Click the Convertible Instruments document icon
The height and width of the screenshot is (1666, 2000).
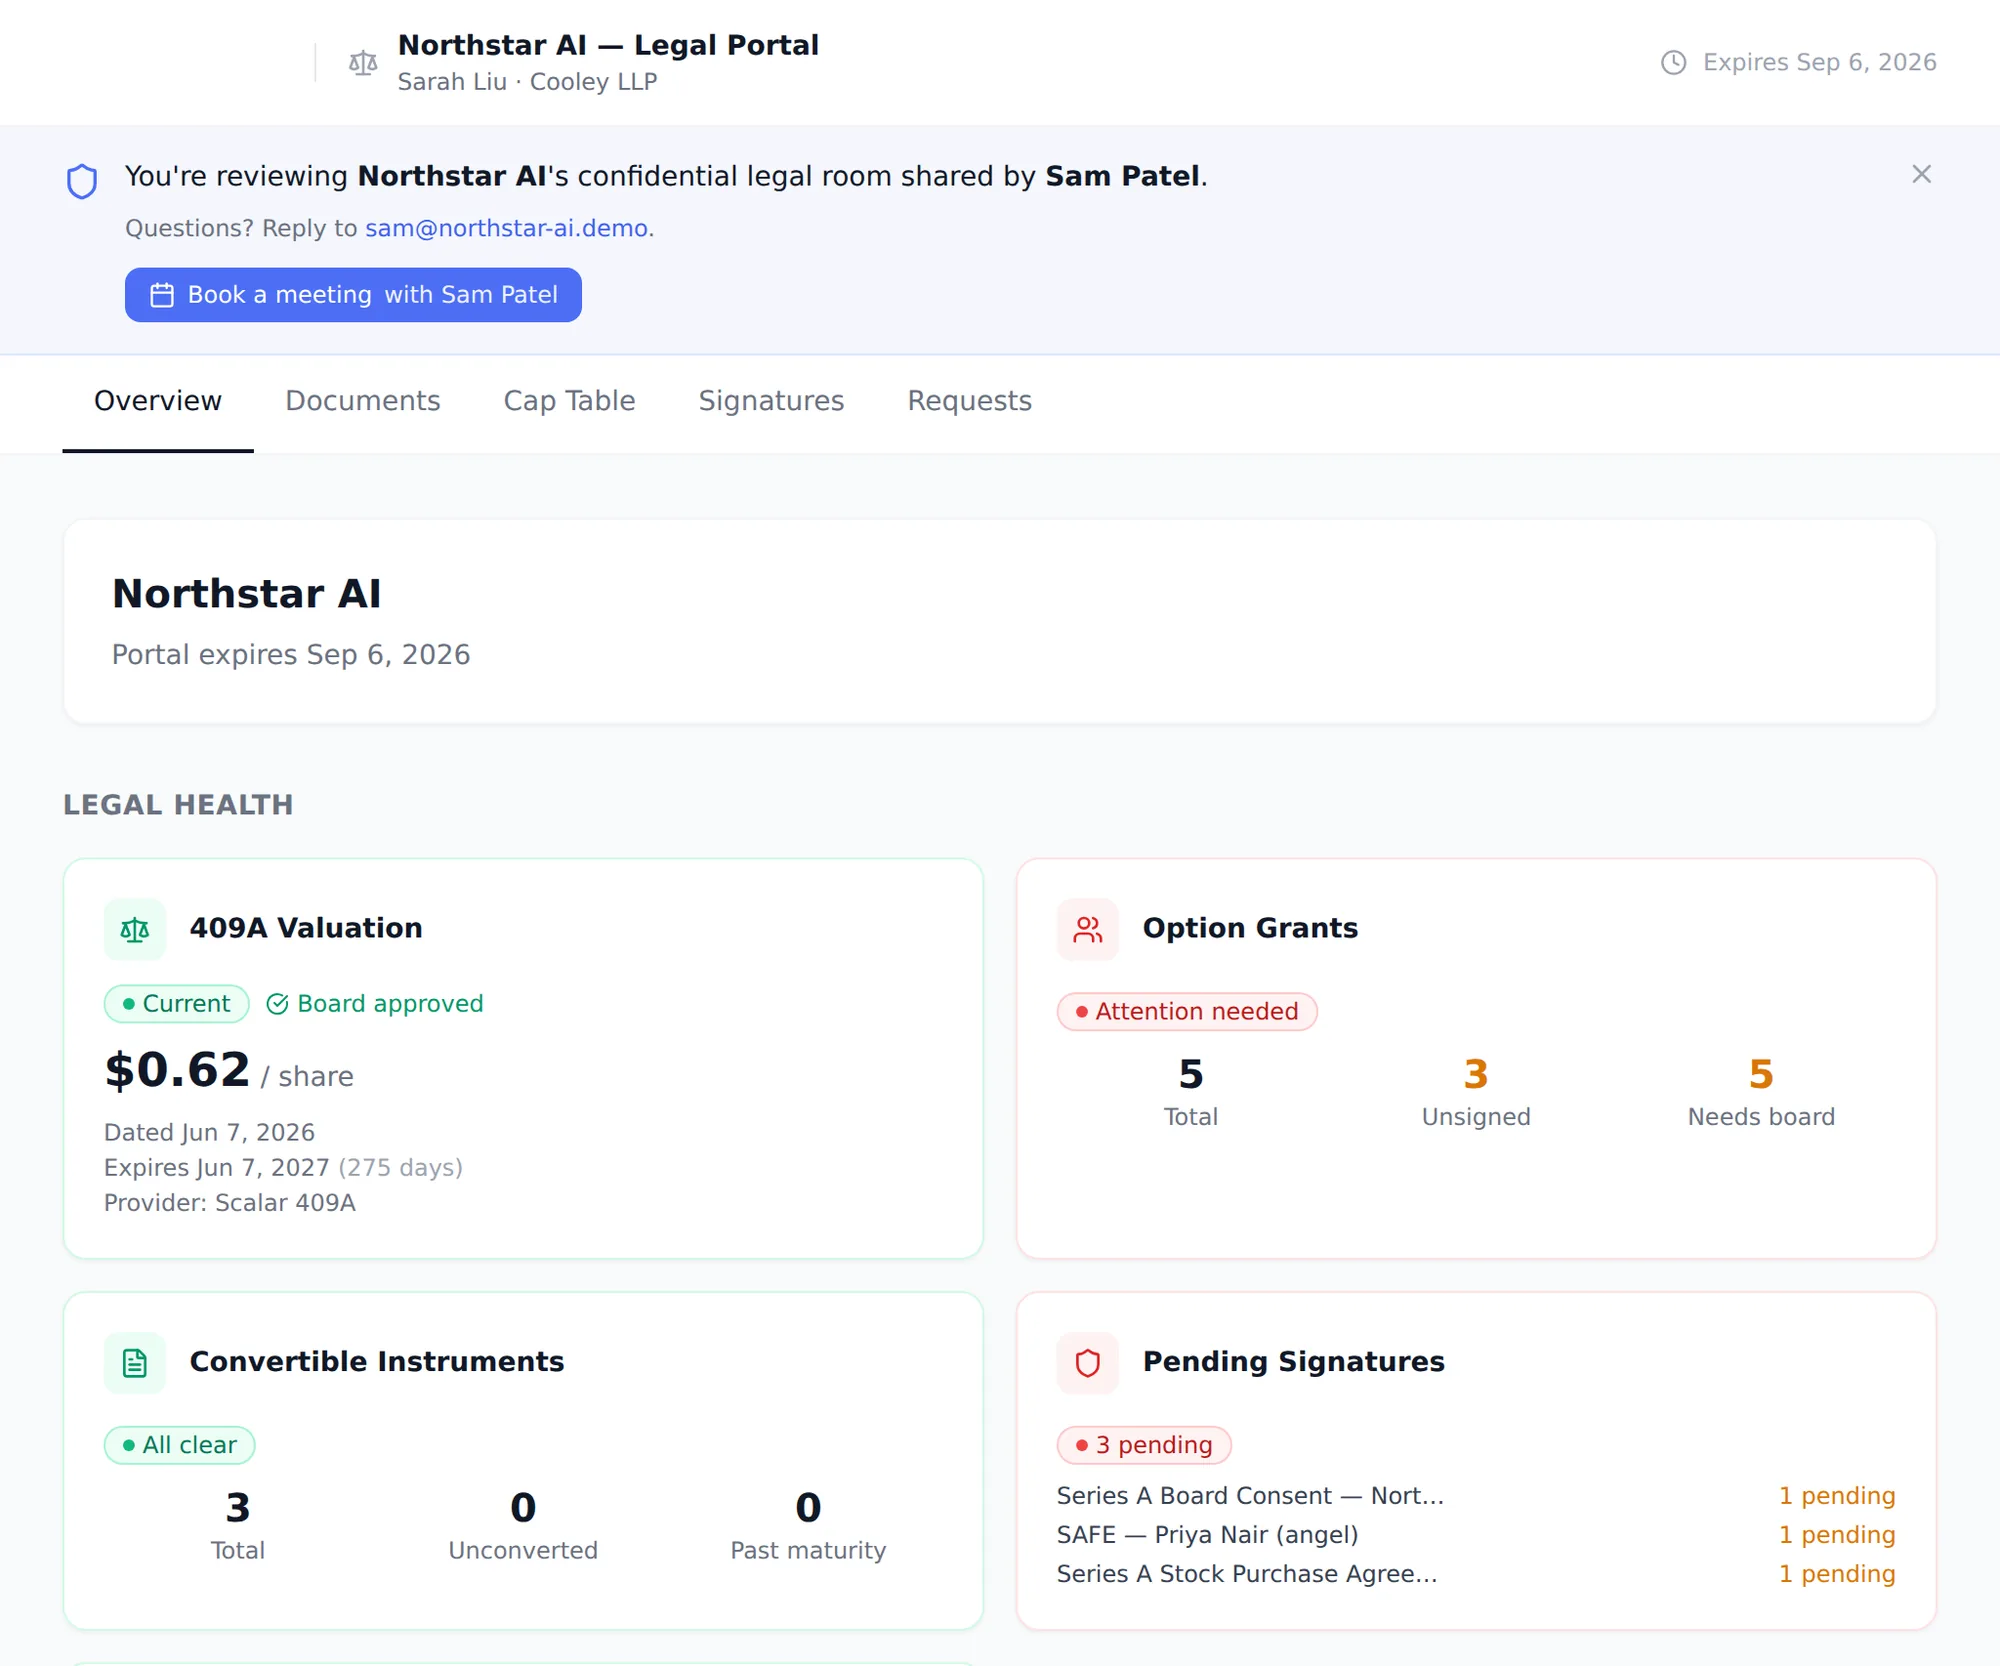point(135,1363)
